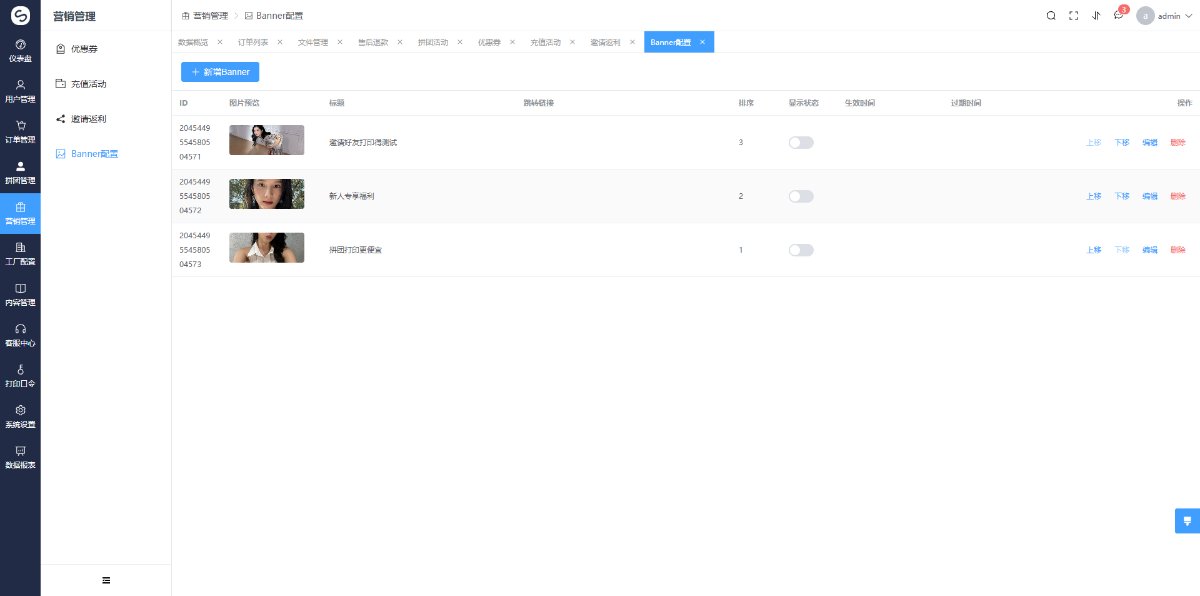Click the 新增Banner button
The width and height of the screenshot is (1200, 596).
tap(220, 72)
